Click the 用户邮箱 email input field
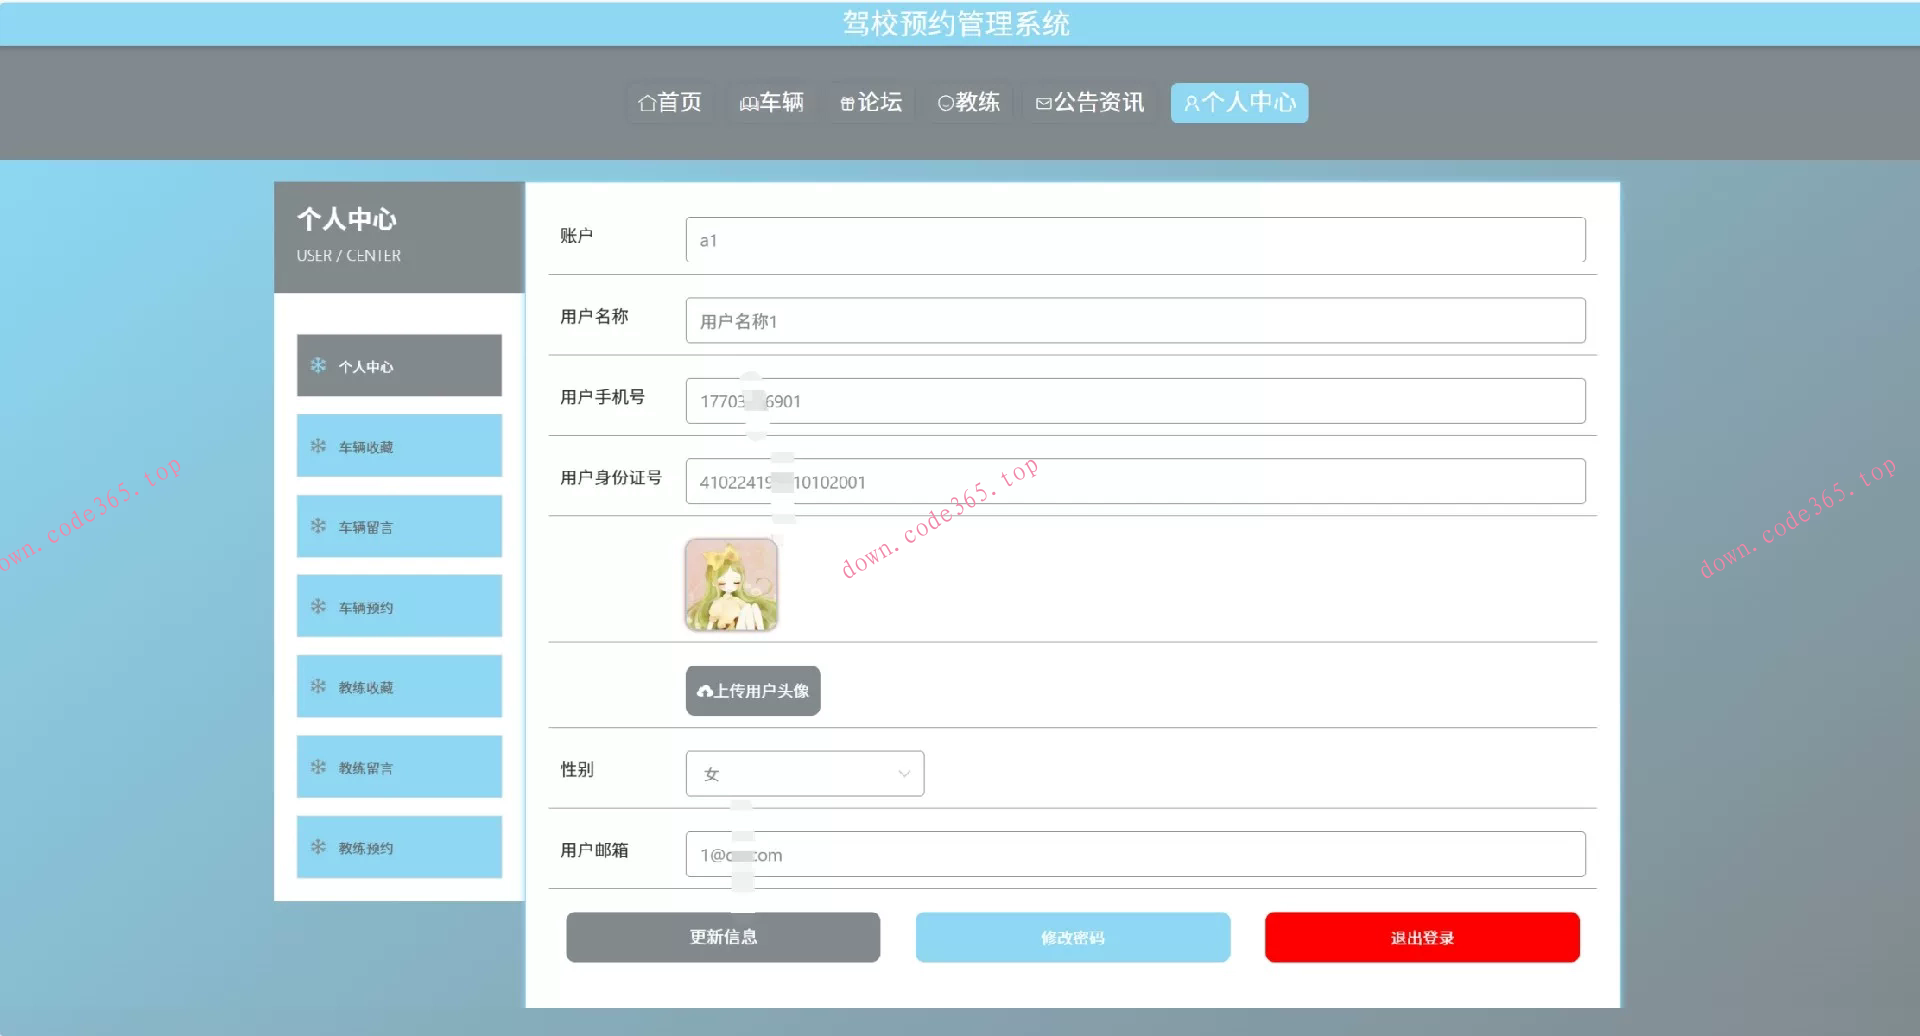The width and height of the screenshot is (1920, 1036). tap(1135, 854)
